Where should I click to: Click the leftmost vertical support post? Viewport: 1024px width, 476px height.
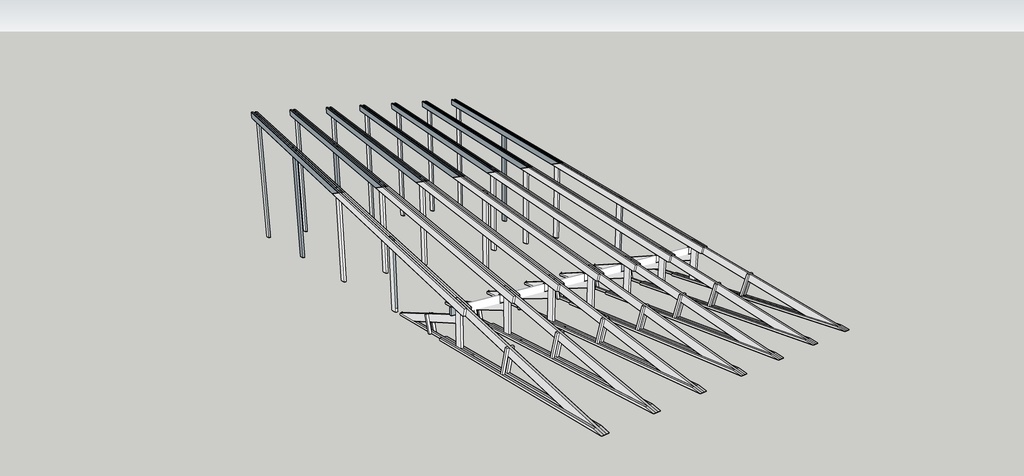pyautogui.click(x=265, y=190)
